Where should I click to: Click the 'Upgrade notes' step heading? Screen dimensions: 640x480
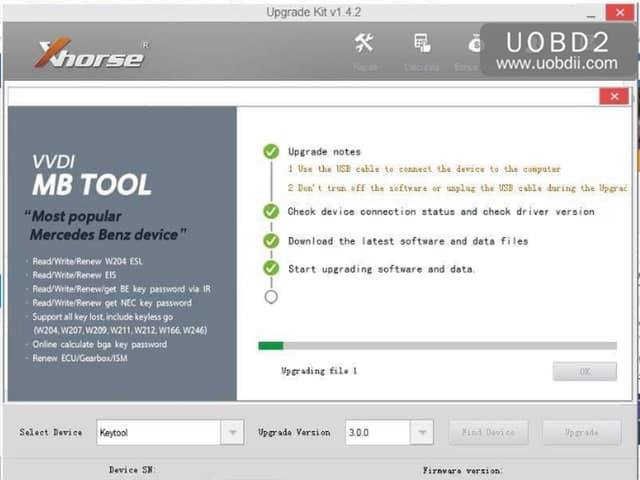pyautogui.click(x=324, y=152)
